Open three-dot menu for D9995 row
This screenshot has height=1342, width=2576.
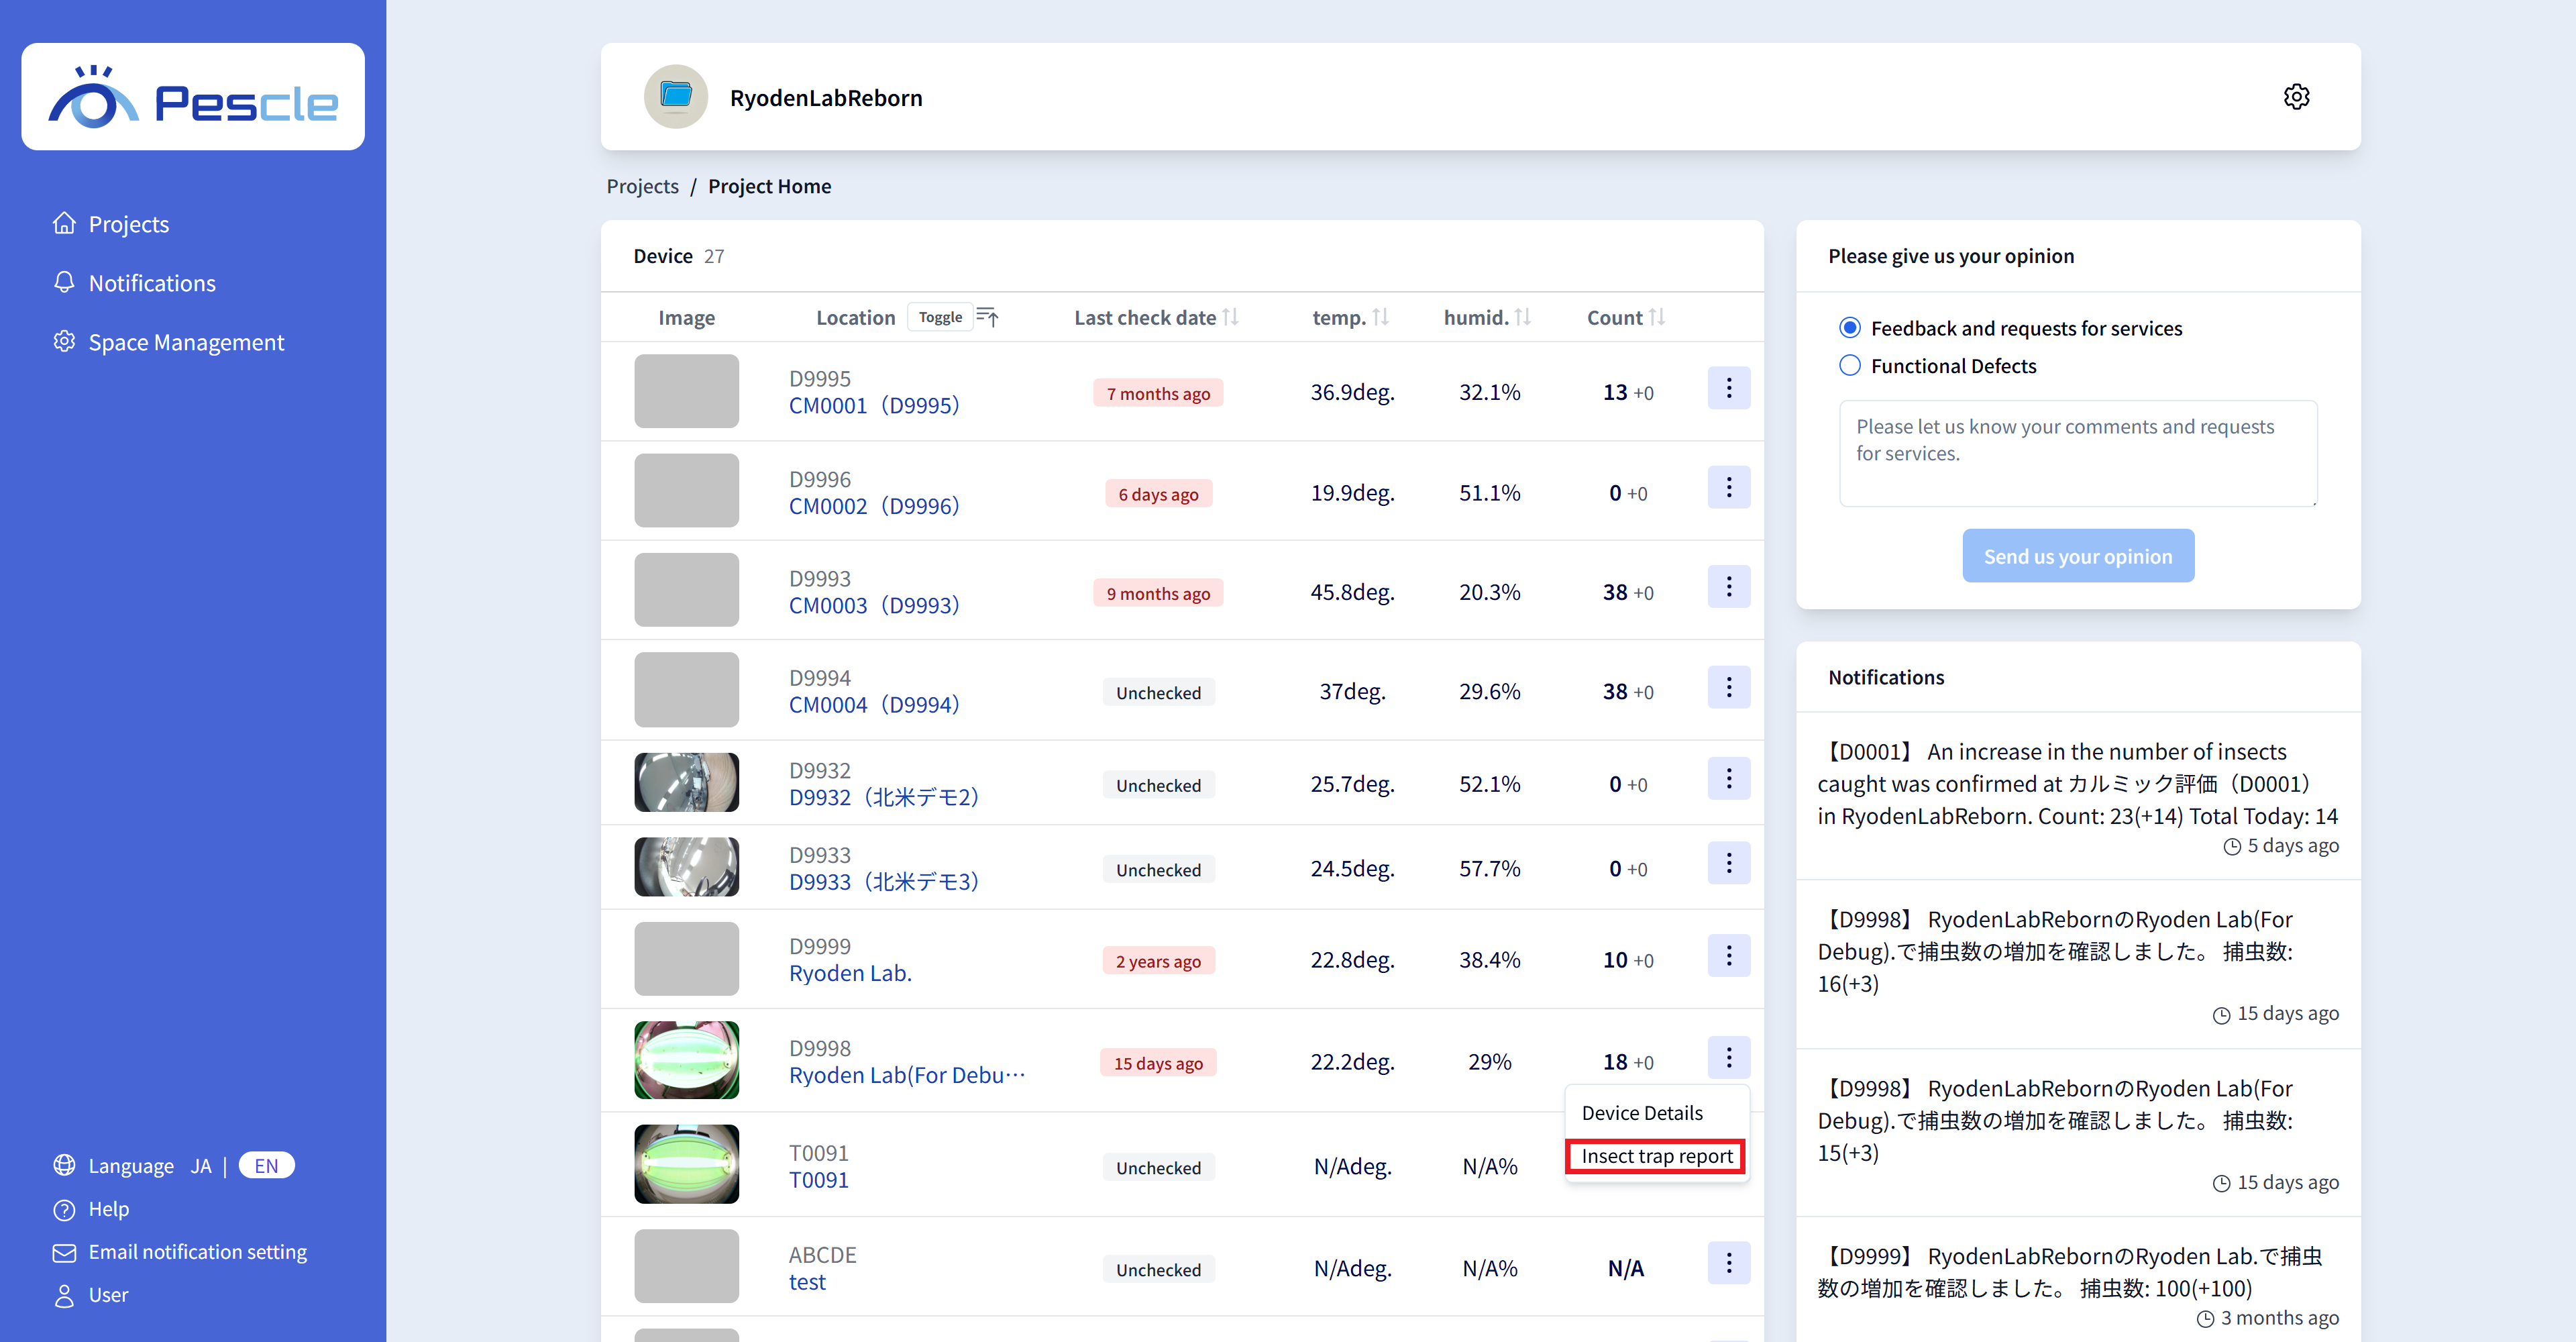(x=1728, y=388)
